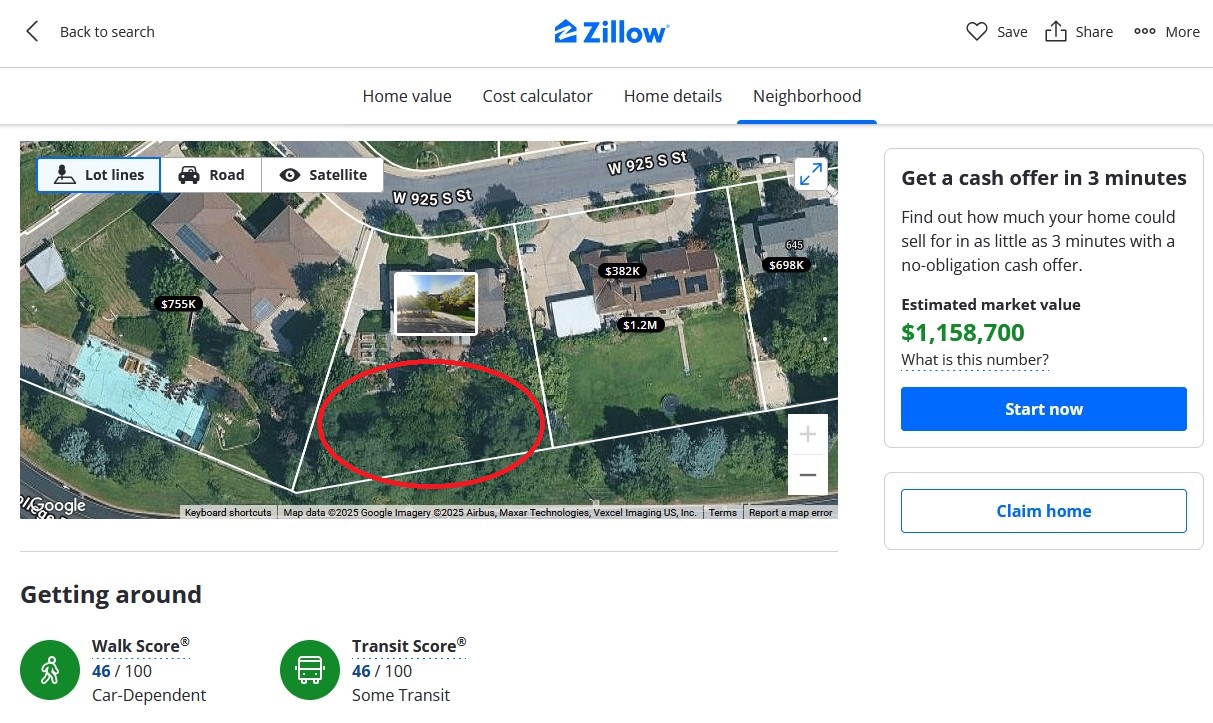Save home with heart icon
This screenshot has width=1213, height=723.
(x=977, y=32)
